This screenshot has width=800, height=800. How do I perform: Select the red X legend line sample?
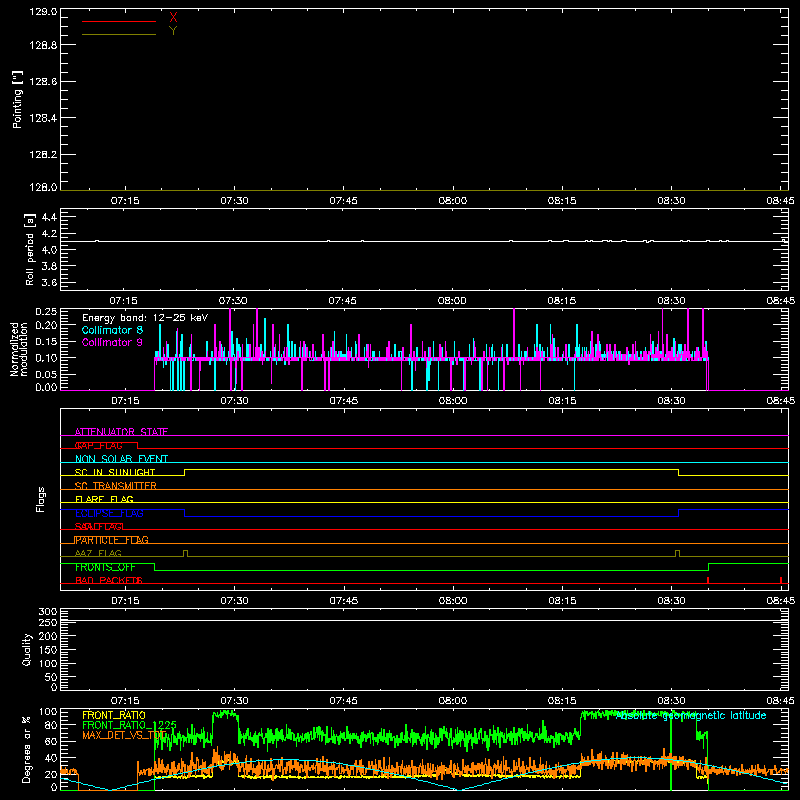click(119, 21)
